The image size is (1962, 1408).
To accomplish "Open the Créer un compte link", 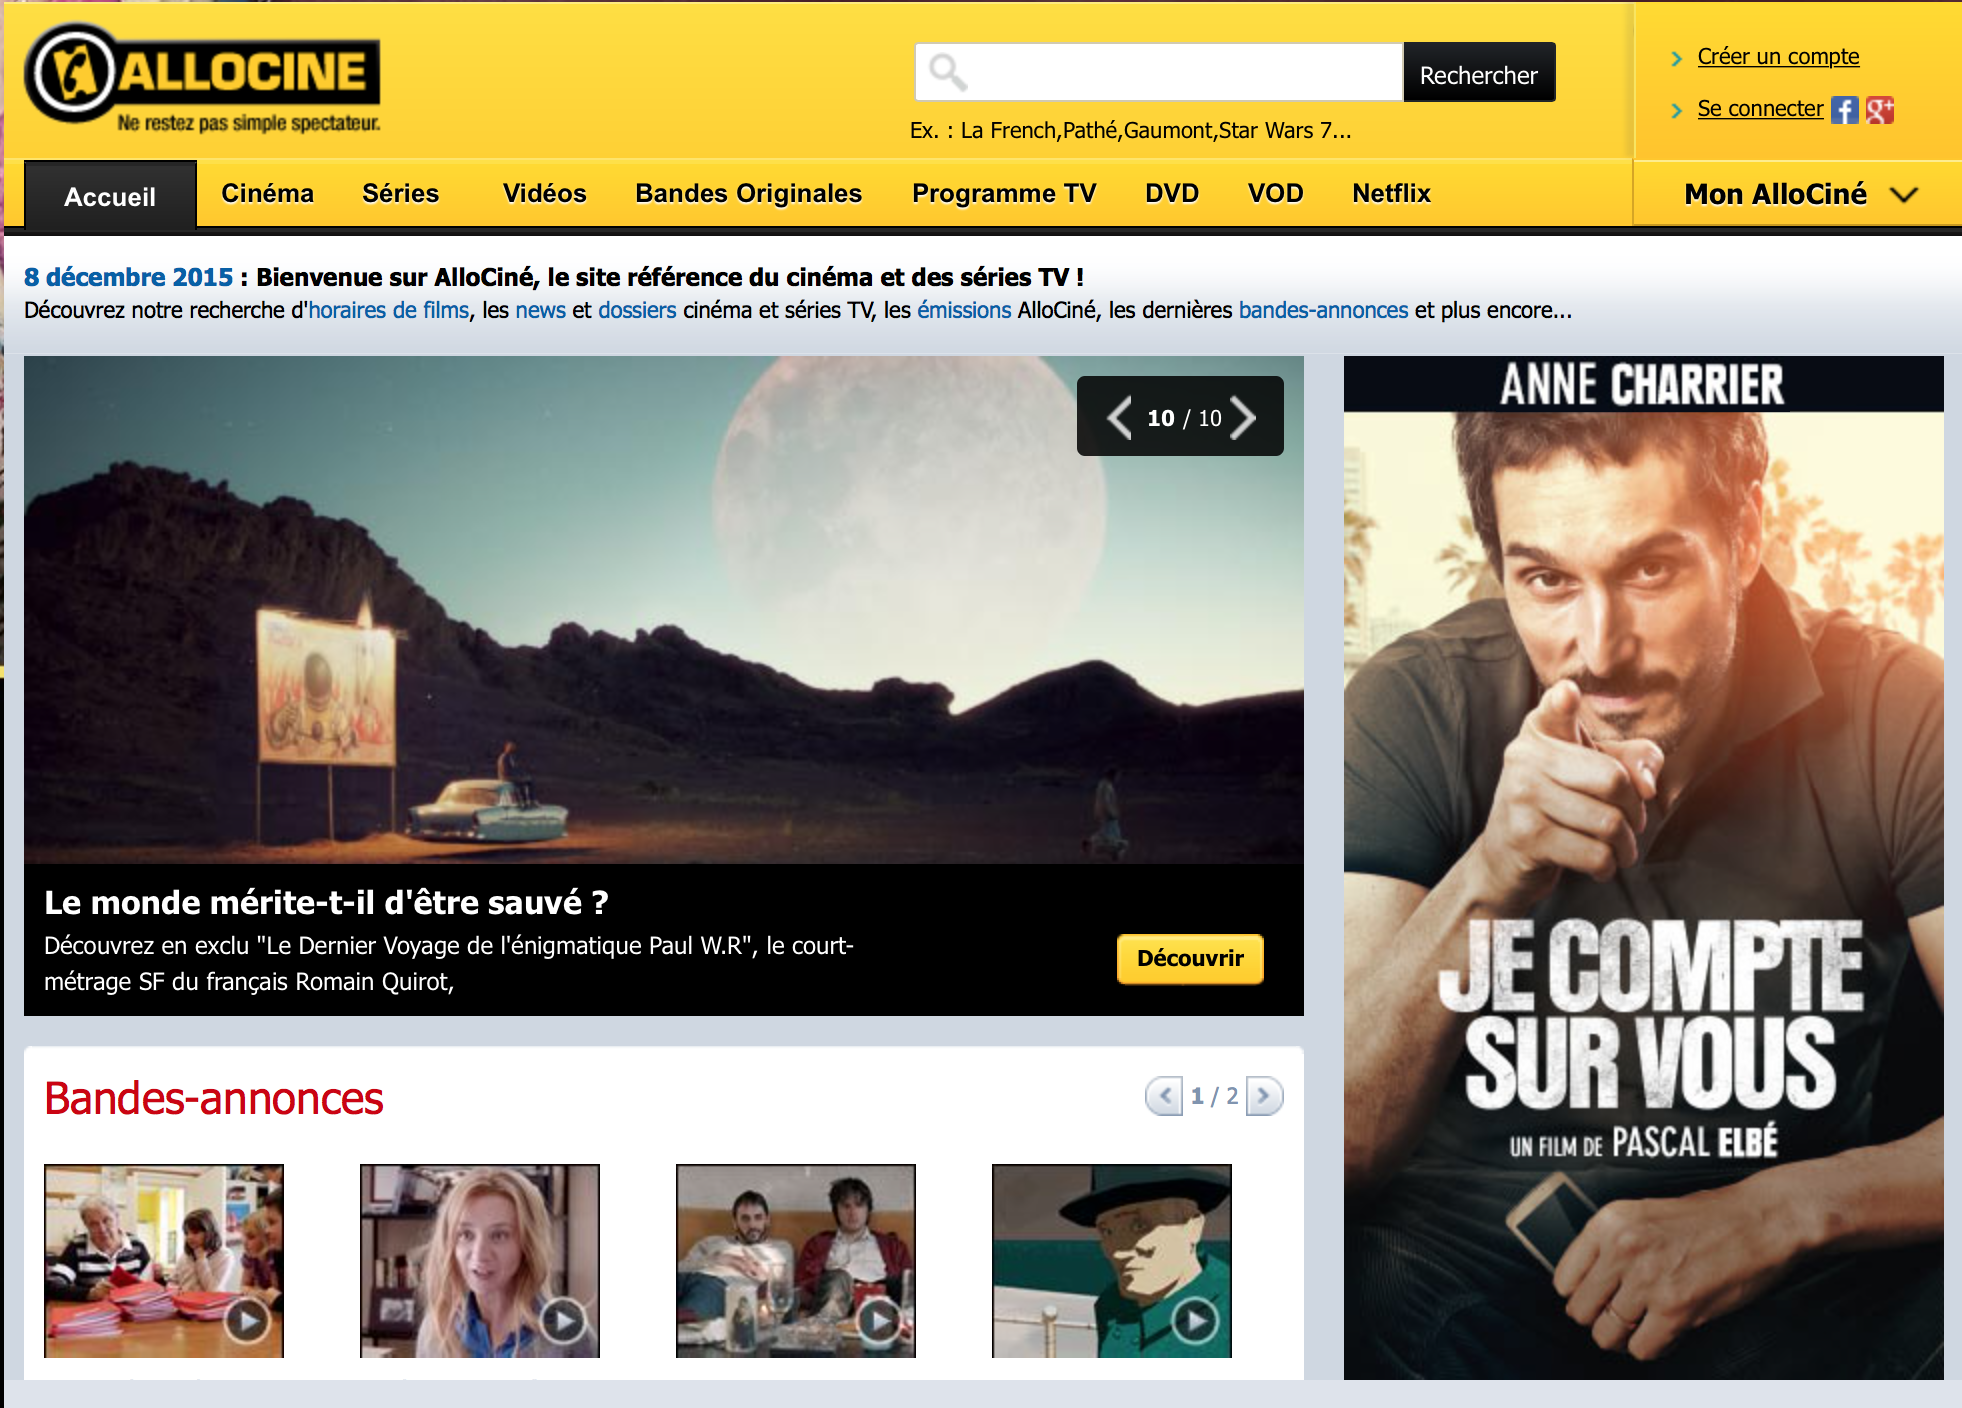I will (x=1778, y=56).
